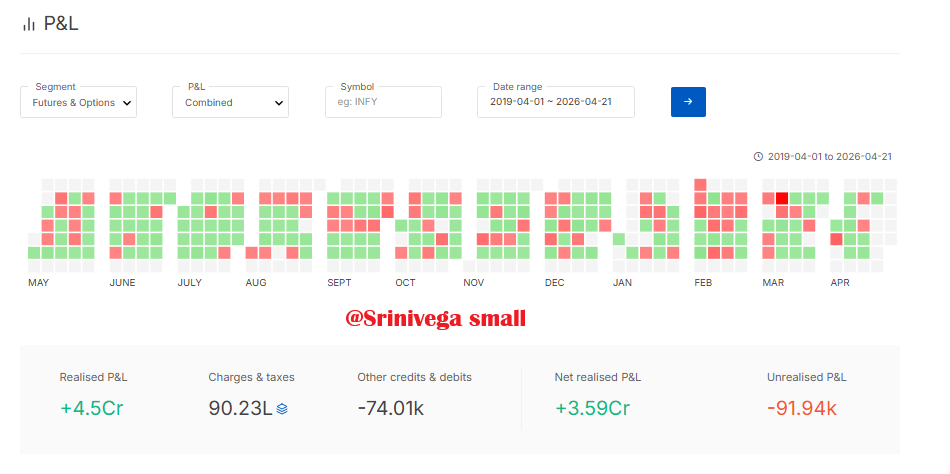Click the Unrealised P&L label
The image size is (950, 474).
[806, 377]
